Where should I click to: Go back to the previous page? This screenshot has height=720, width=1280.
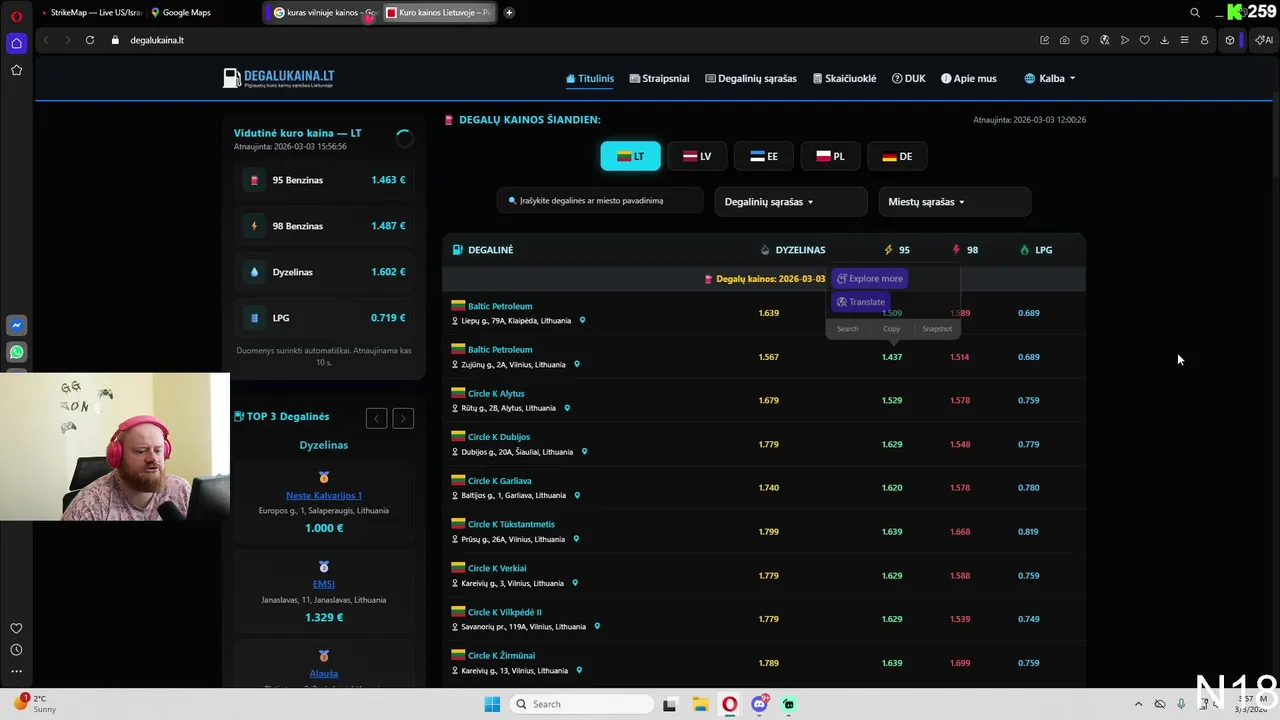tap(45, 40)
